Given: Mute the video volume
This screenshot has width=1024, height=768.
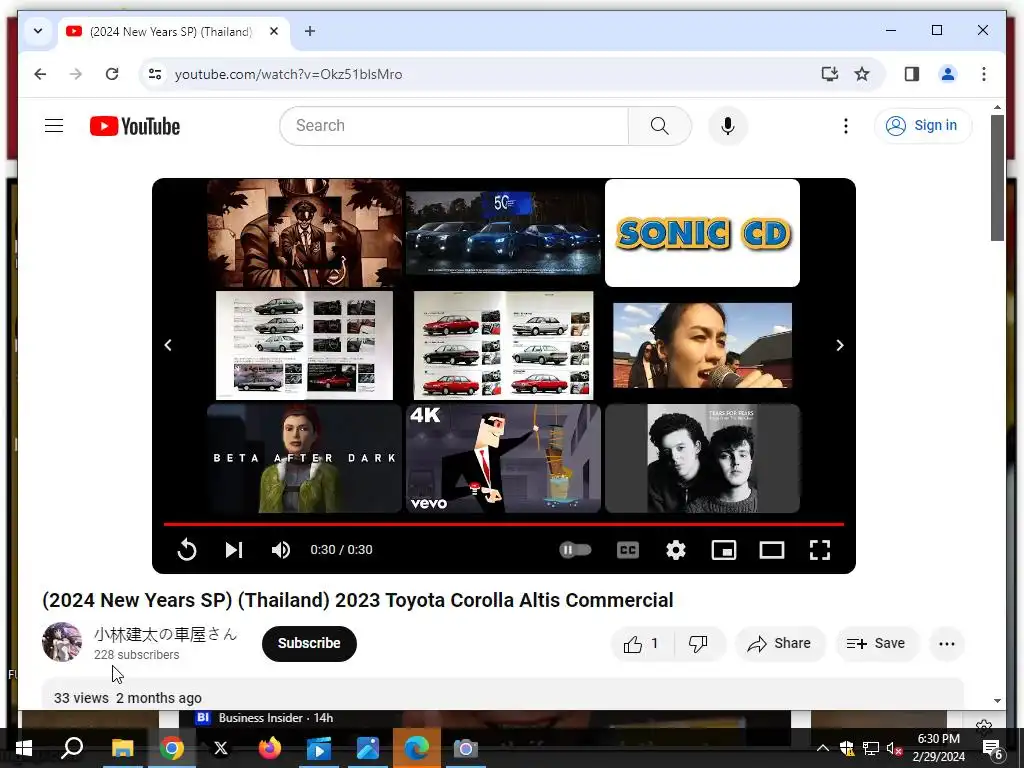Looking at the screenshot, I should (x=281, y=550).
